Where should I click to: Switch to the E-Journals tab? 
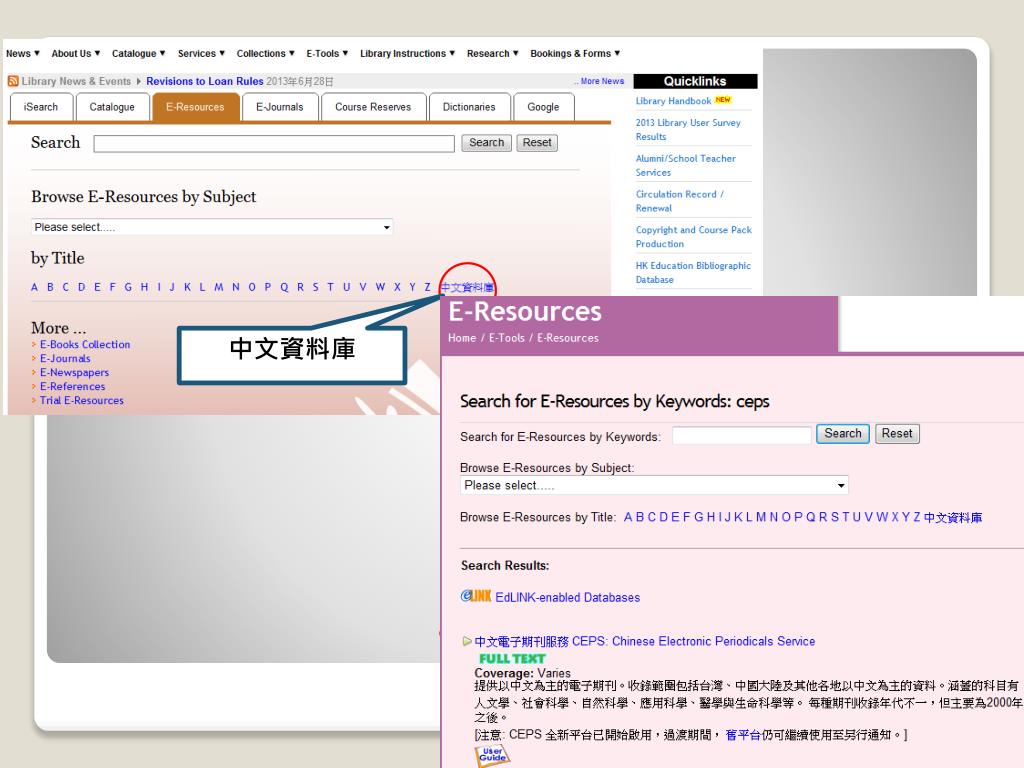(280, 107)
